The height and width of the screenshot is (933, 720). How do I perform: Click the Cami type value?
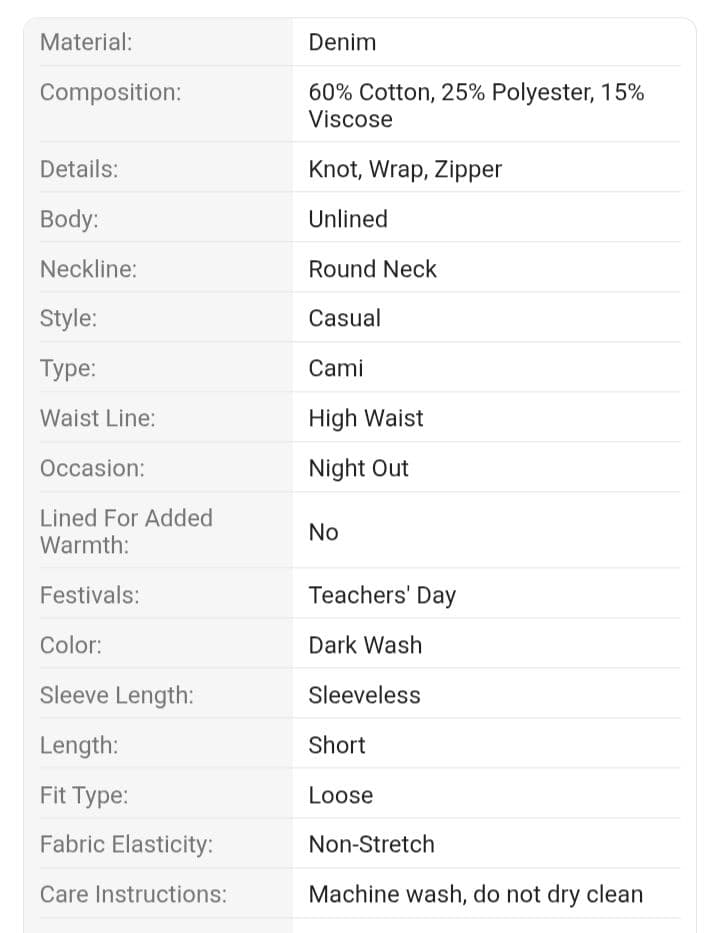(336, 368)
